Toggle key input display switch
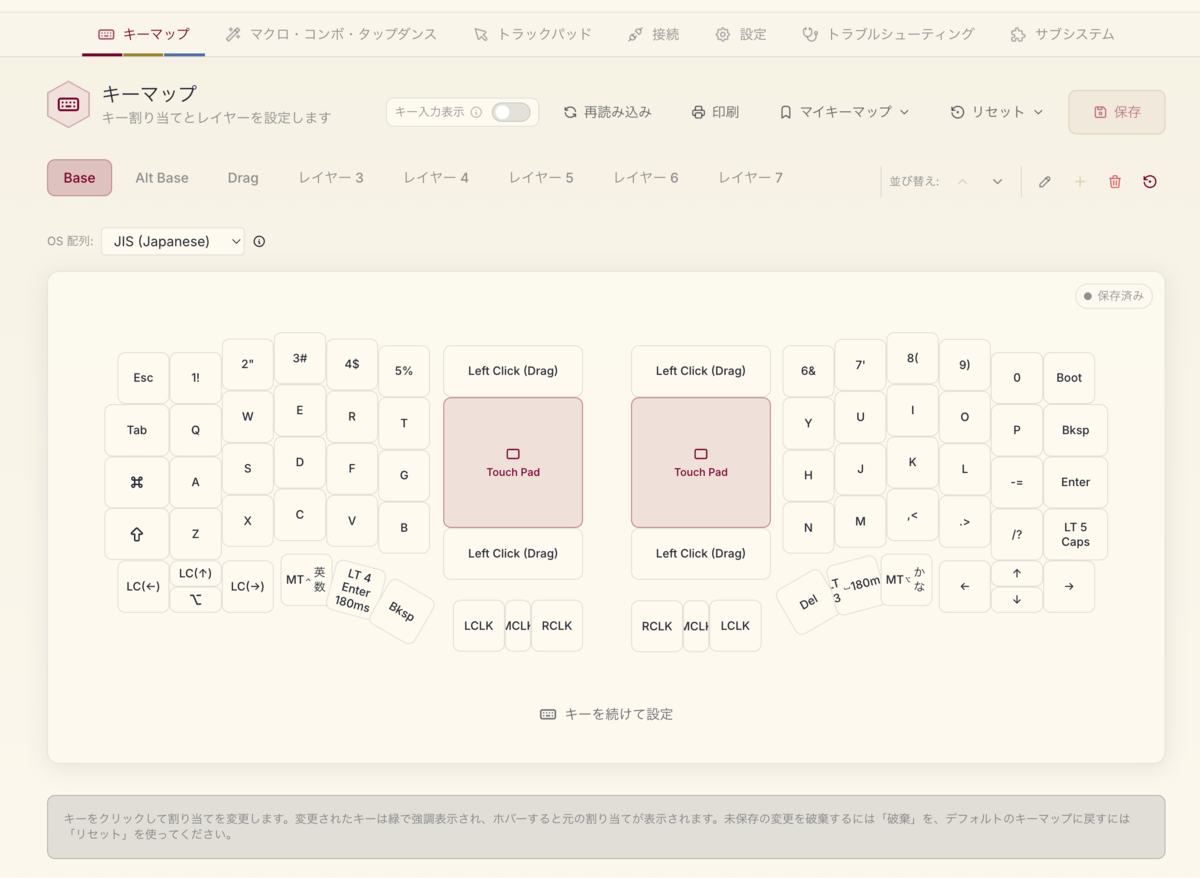The height and width of the screenshot is (878, 1200). pos(511,112)
